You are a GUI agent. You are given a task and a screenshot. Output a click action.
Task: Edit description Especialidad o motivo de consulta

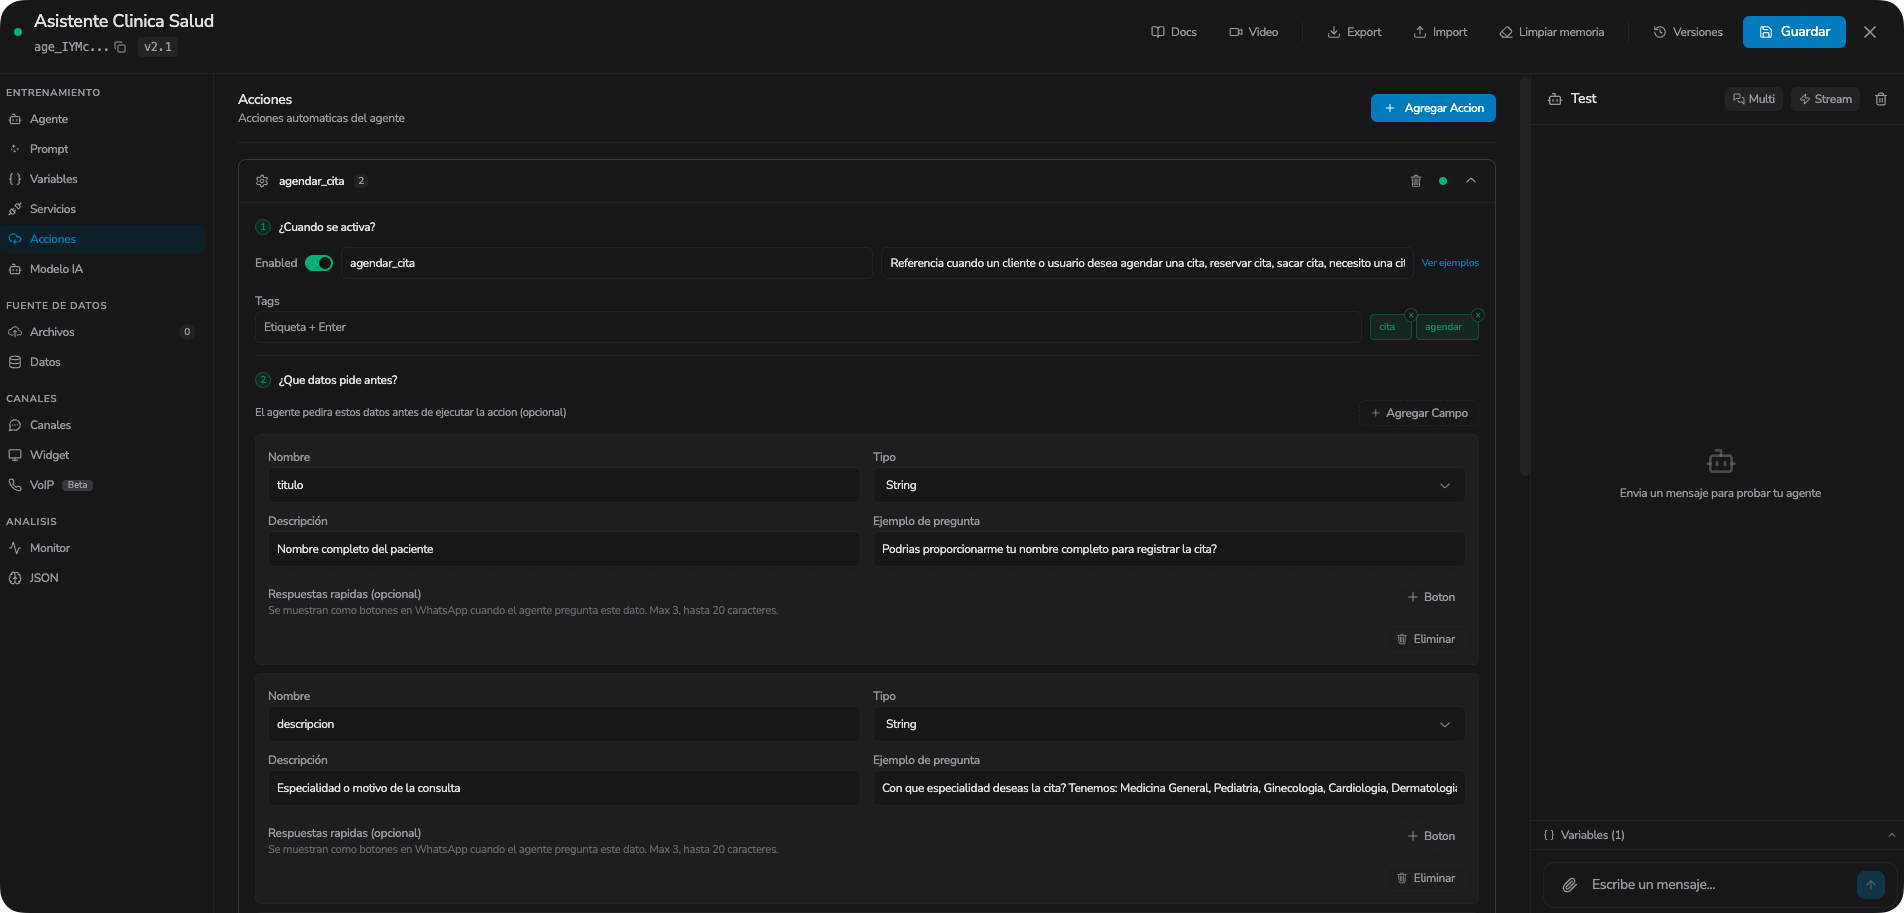pyautogui.click(x=564, y=788)
